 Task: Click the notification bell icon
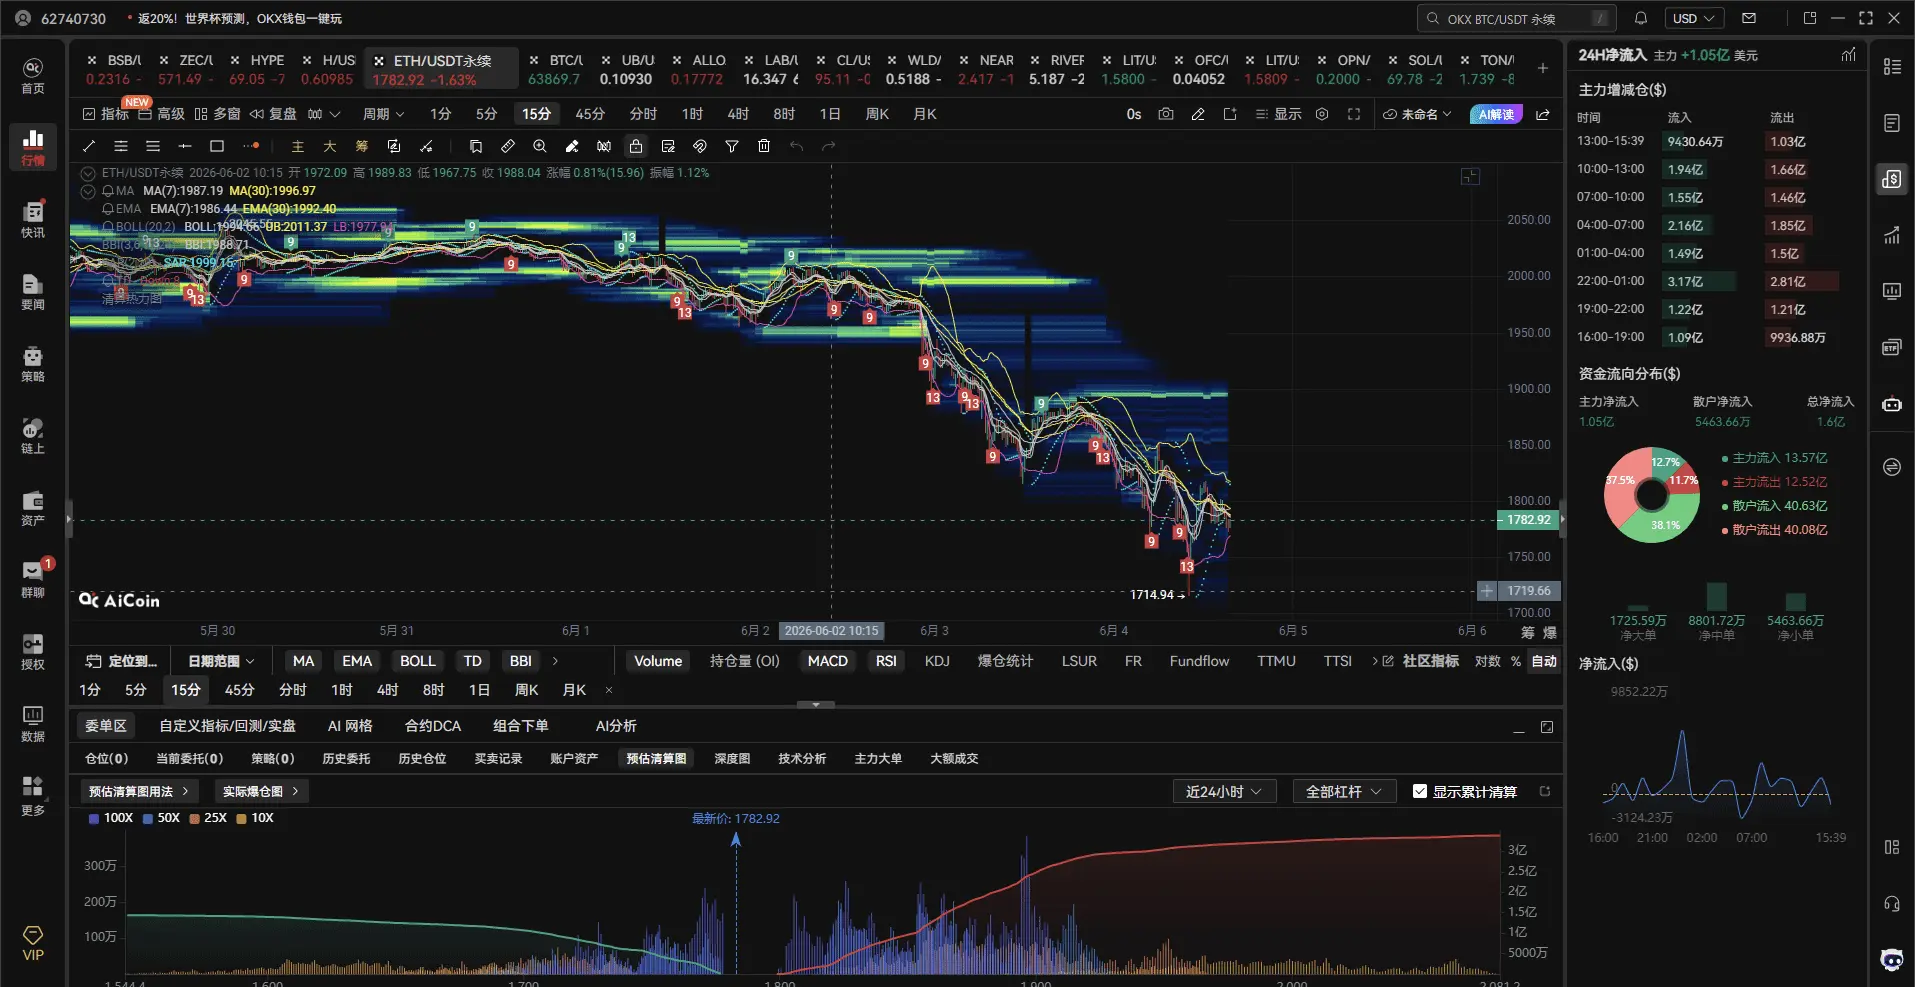point(1641,18)
